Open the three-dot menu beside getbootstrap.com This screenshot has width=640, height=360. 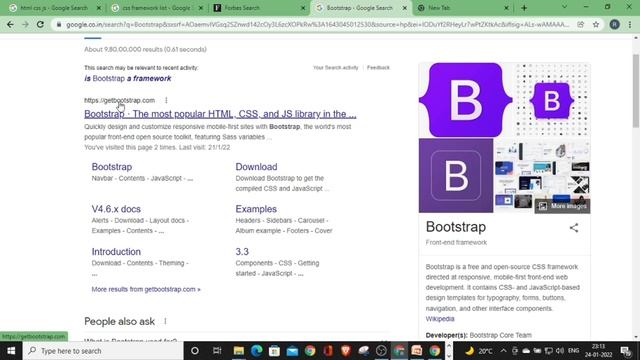[166, 100]
